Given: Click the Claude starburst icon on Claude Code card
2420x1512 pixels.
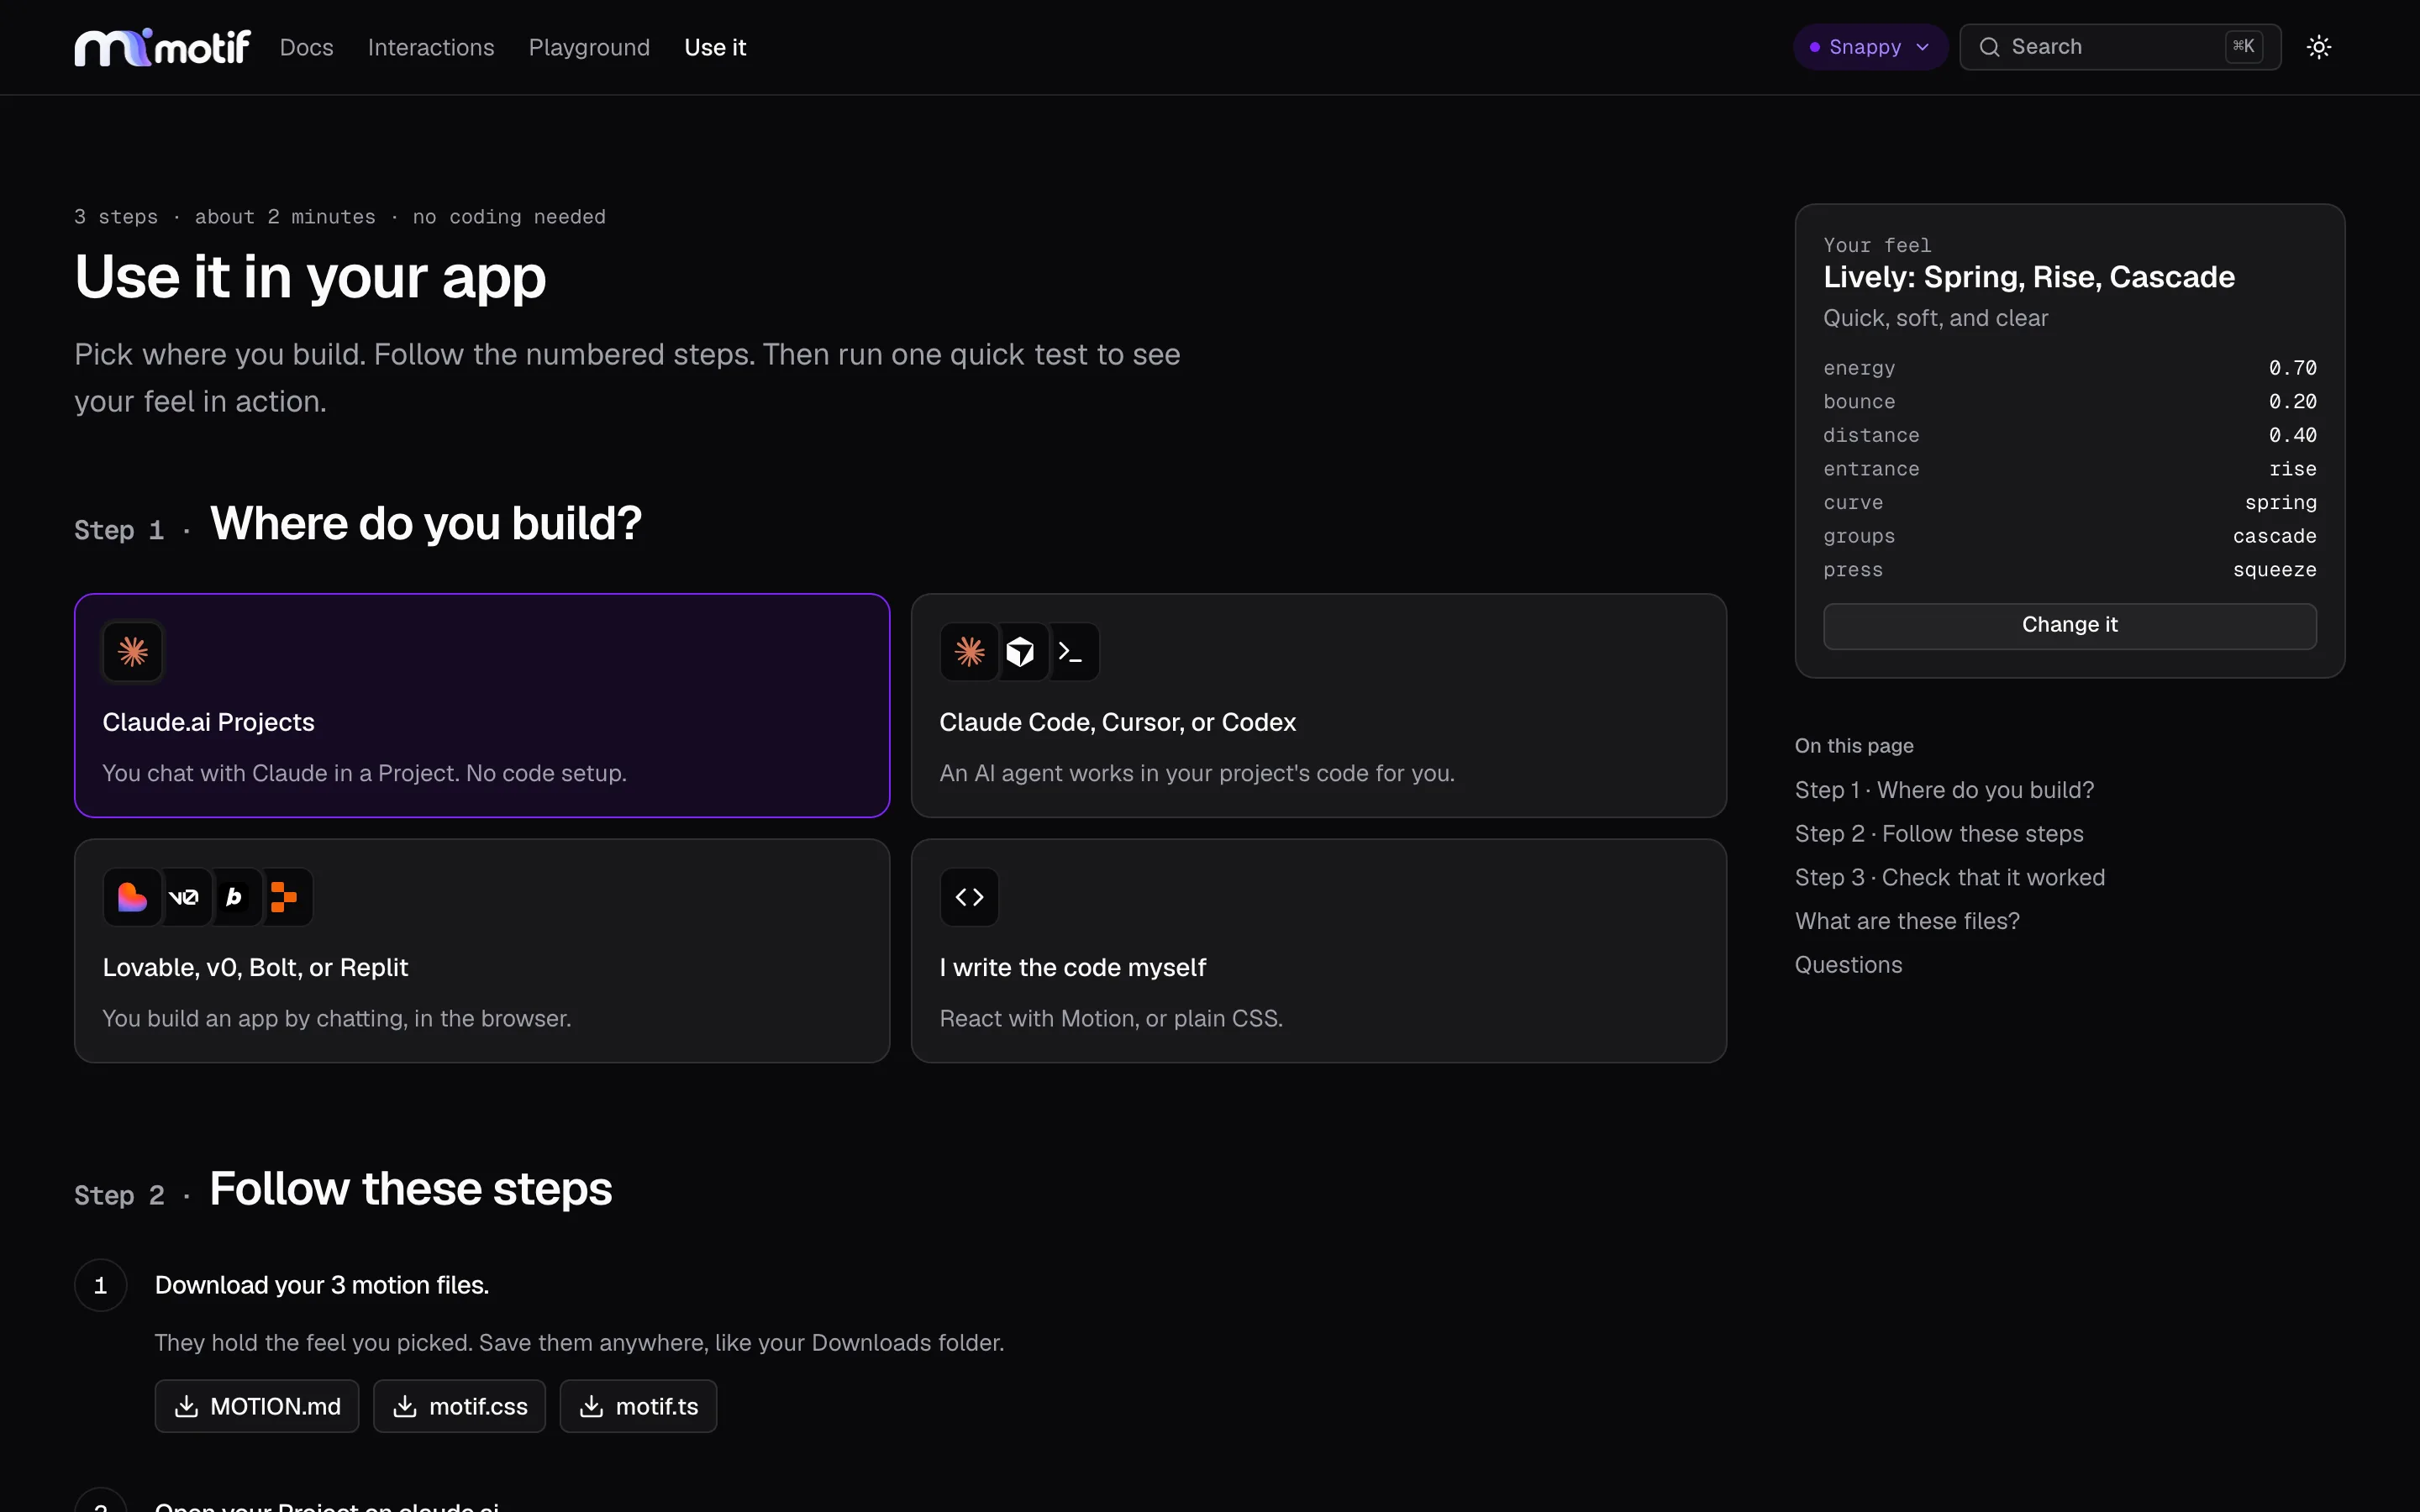Looking at the screenshot, I should [x=969, y=652].
